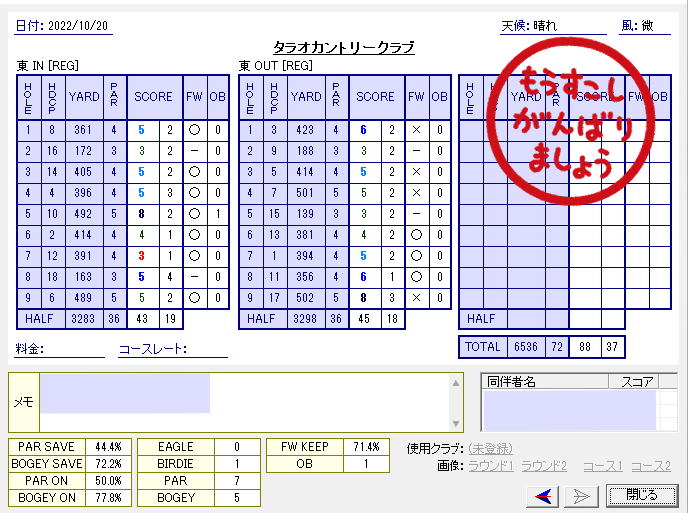Click the BOGEY count 5
This screenshot has height=513, width=688.
coord(237,498)
